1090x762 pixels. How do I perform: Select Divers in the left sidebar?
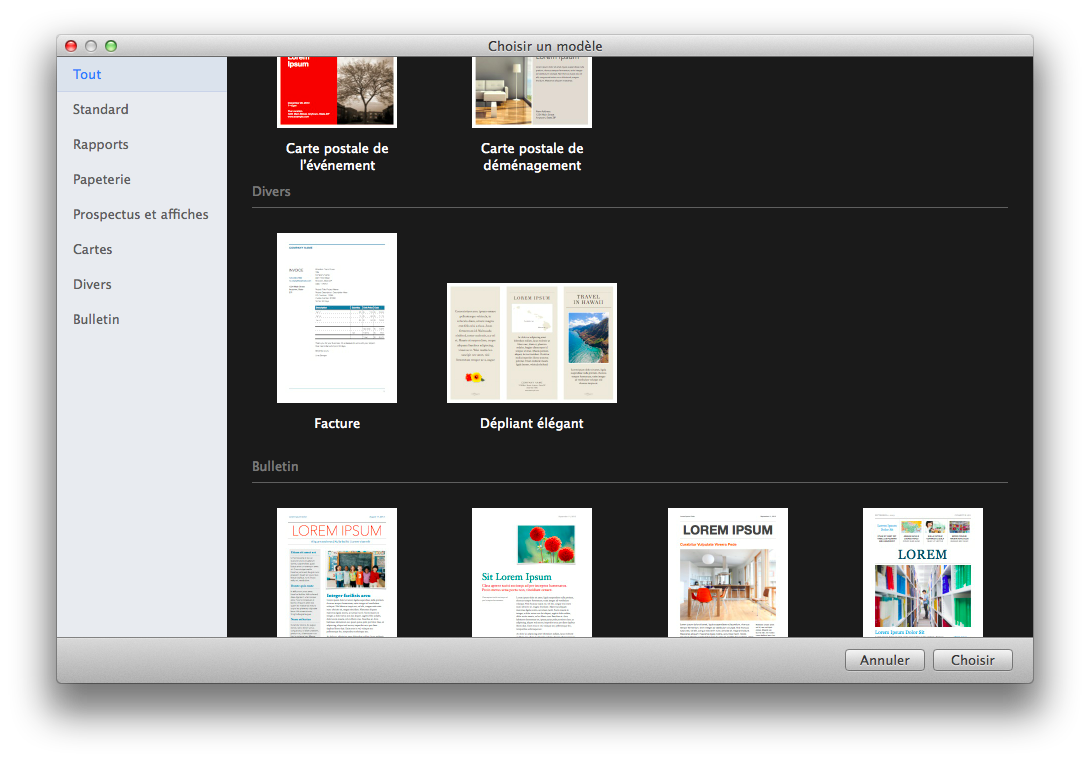coord(92,285)
